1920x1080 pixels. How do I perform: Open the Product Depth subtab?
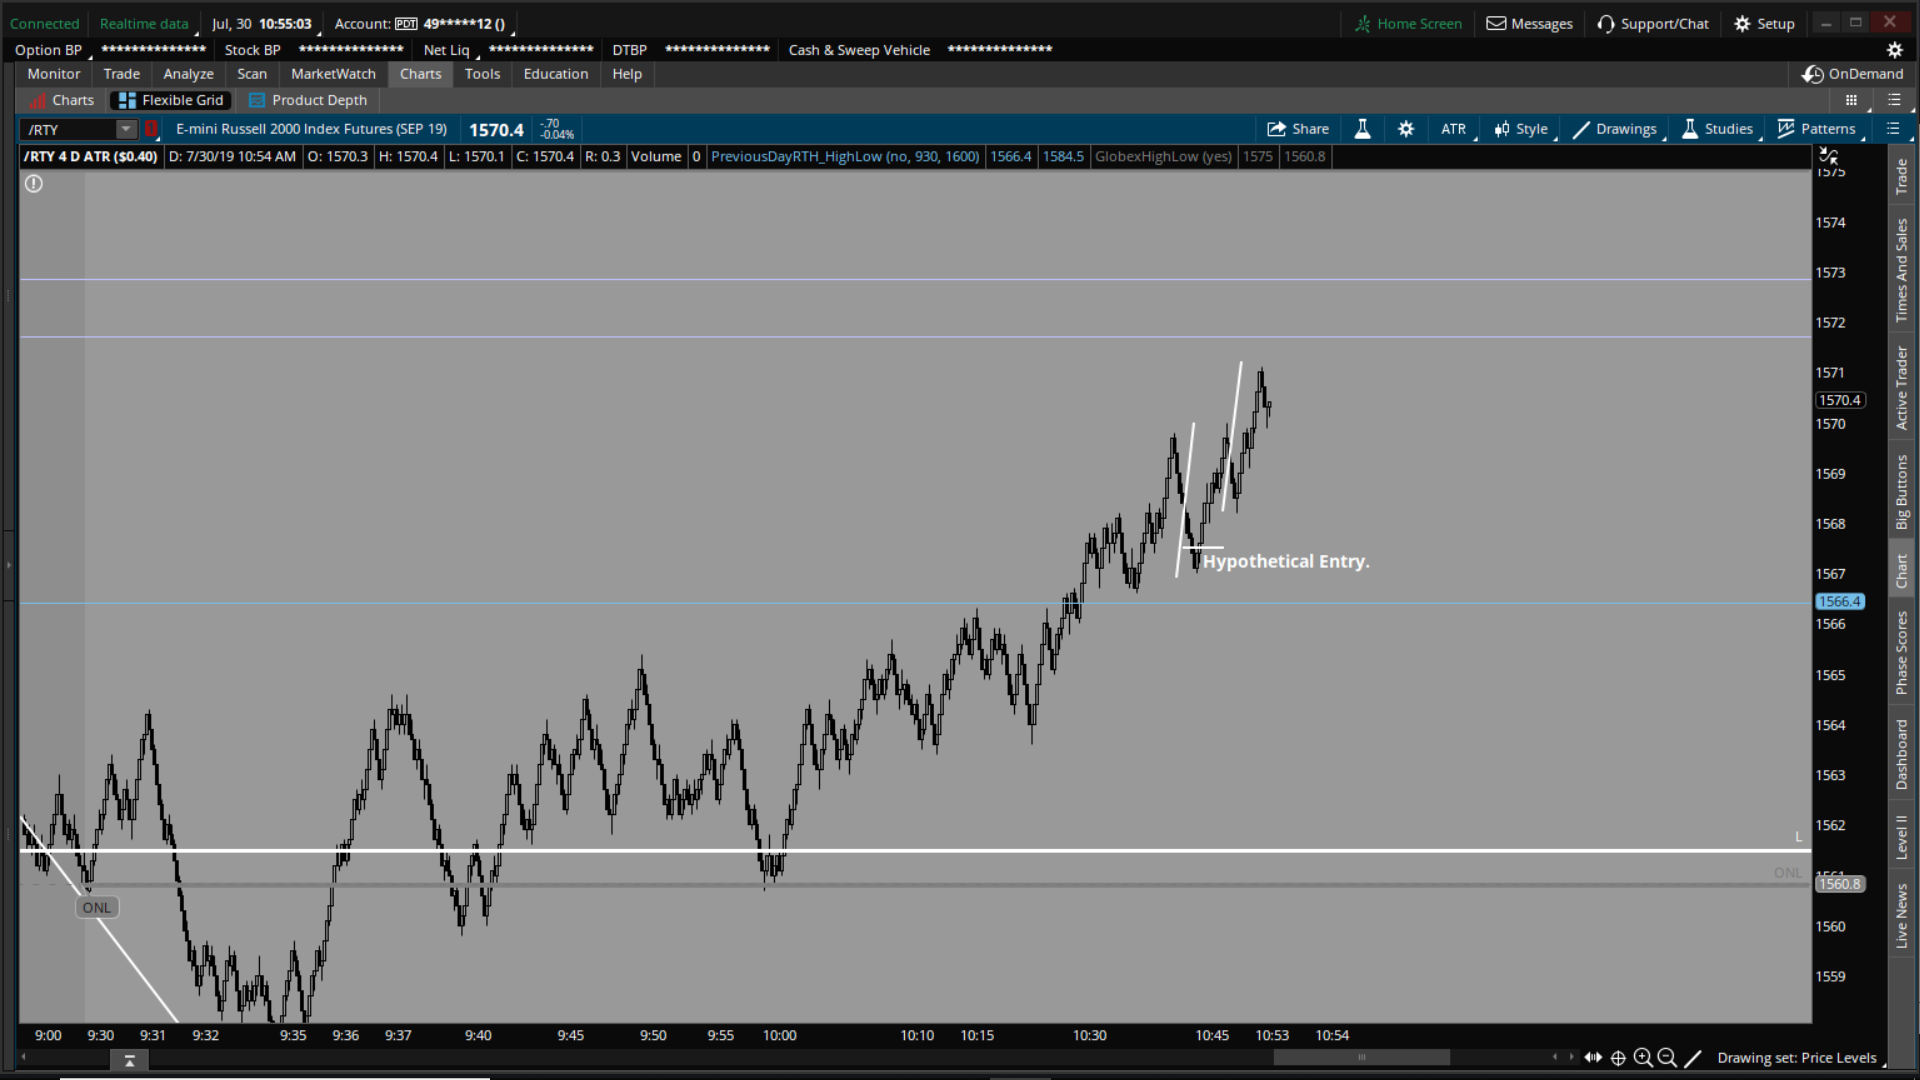[x=308, y=100]
